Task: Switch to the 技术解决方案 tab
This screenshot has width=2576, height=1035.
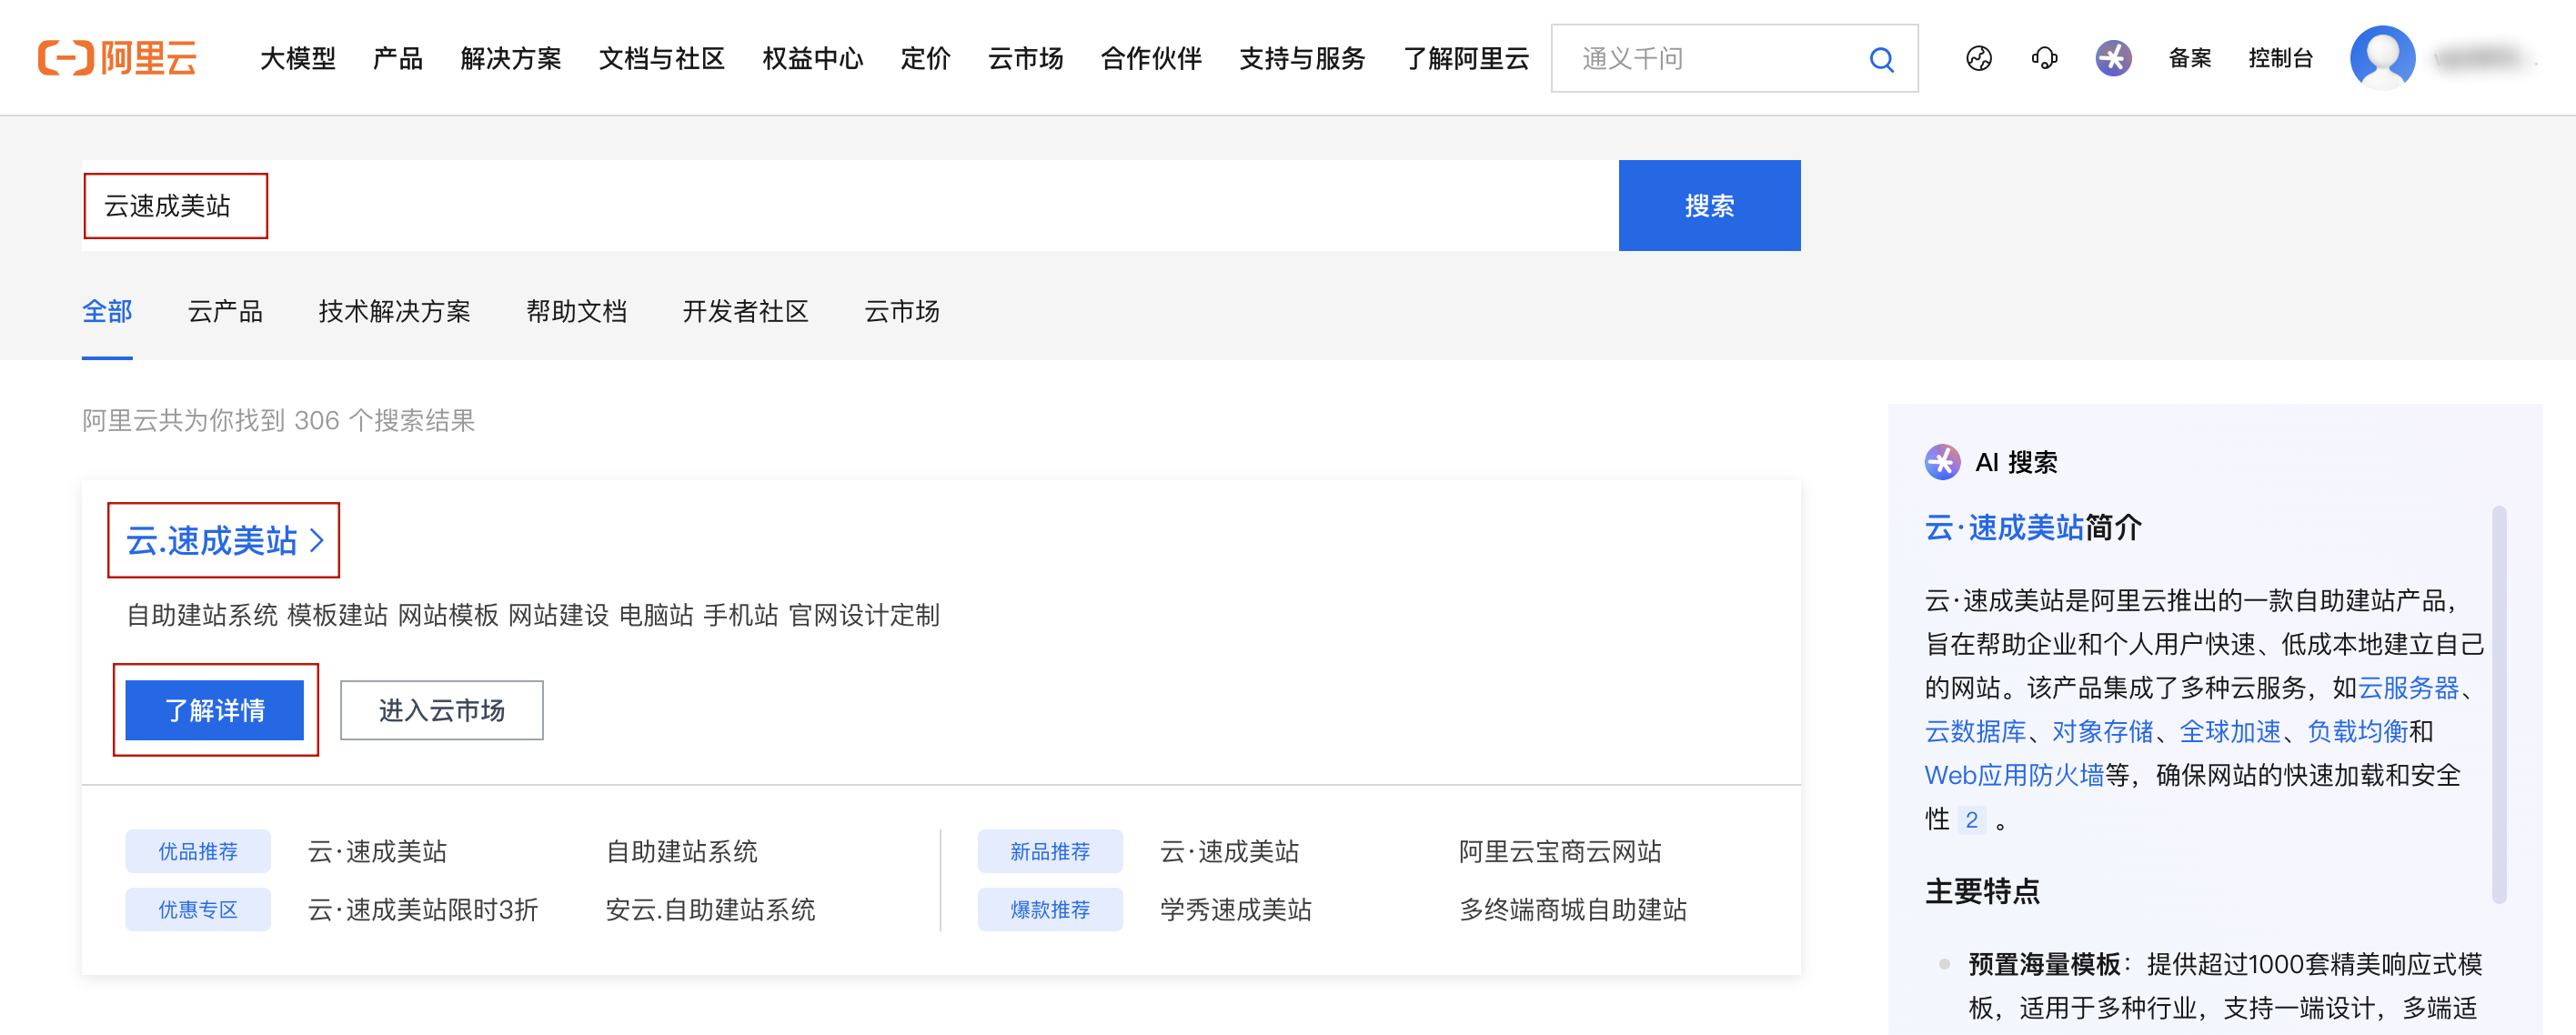Action: [x=395, y=312]
